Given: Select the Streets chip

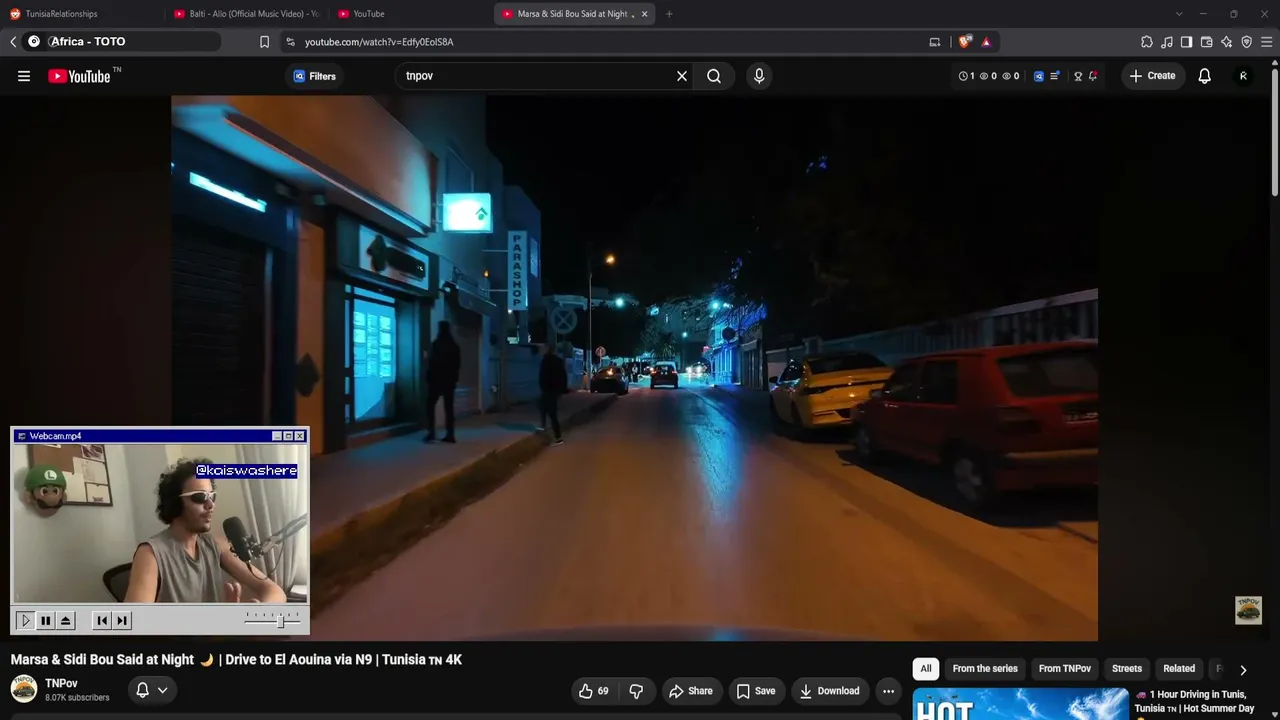Looking at the screenshot, I should pyautogui.click(x=1127, y=669).
